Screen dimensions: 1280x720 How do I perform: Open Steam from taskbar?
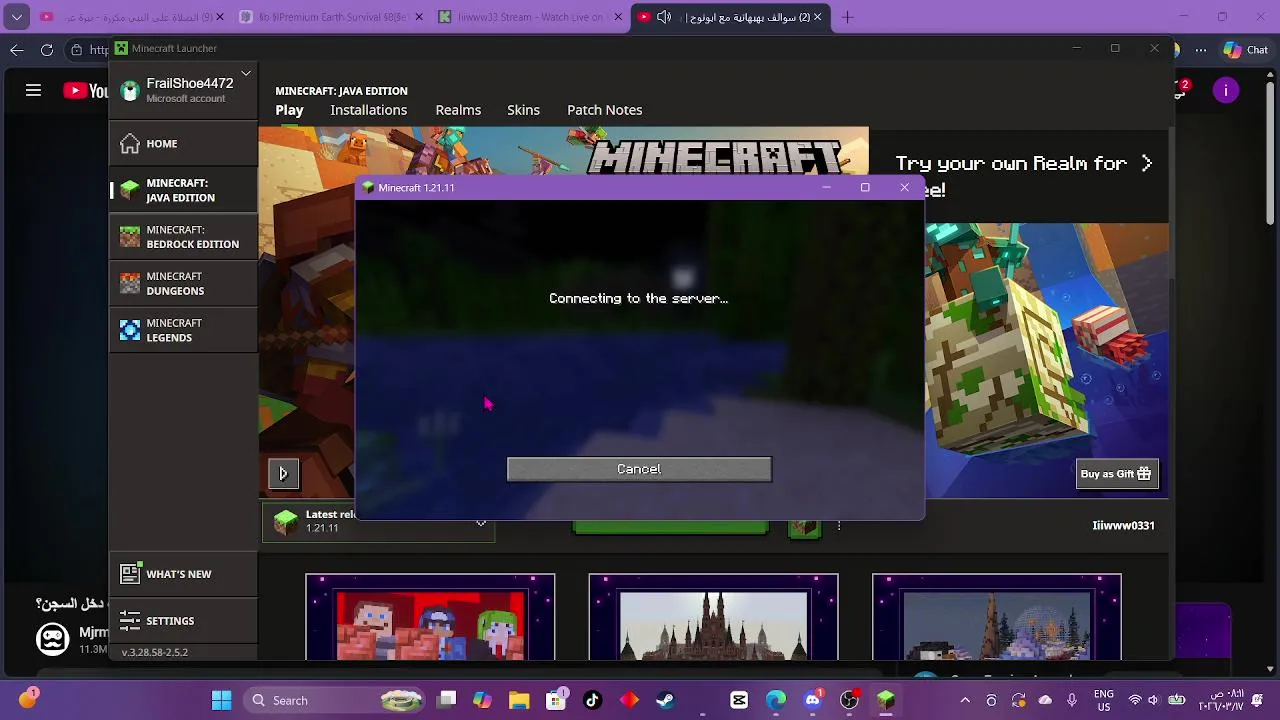tap(666, 700)
